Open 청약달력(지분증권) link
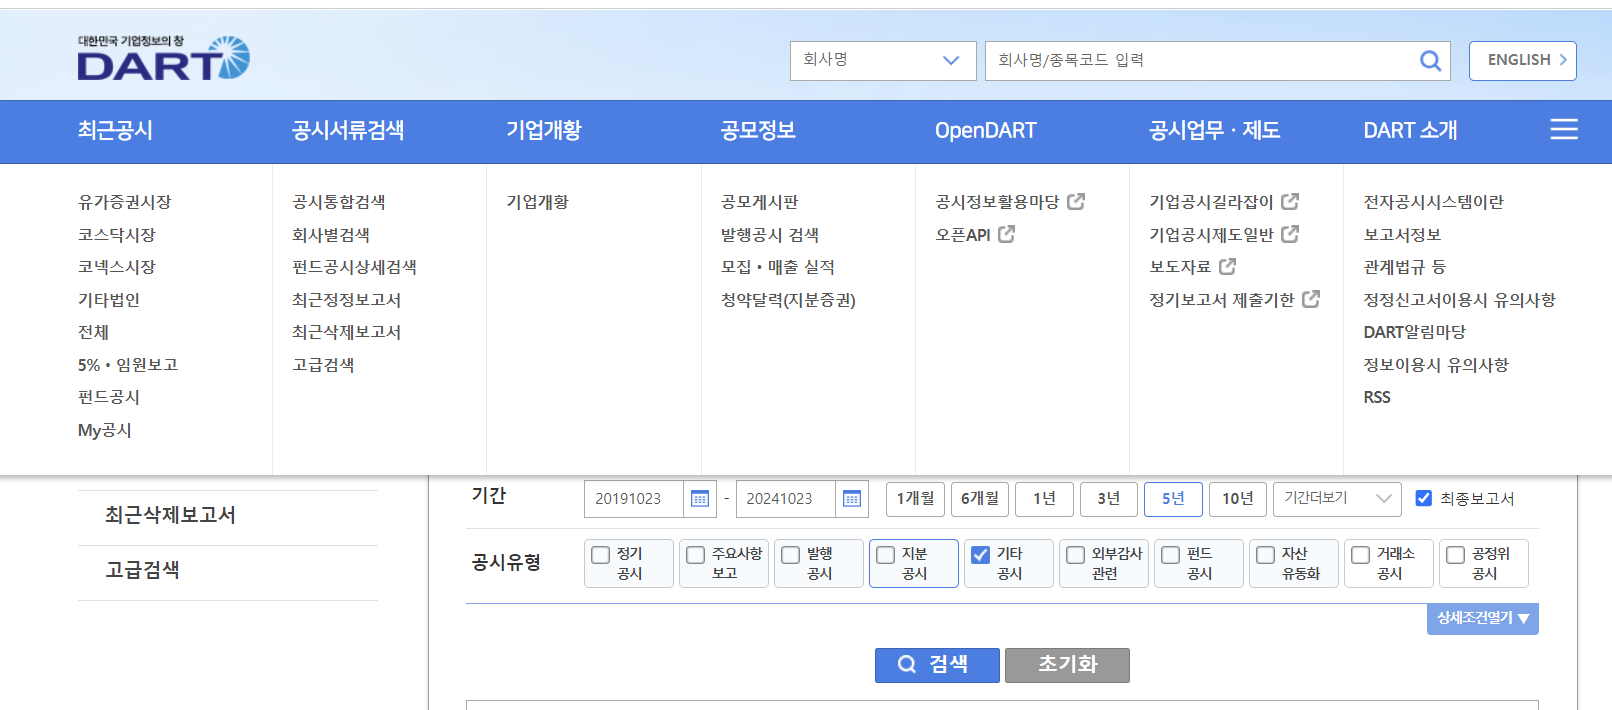Image resolution: width=1612 pixels, height=710 pixels. (788, 300)
